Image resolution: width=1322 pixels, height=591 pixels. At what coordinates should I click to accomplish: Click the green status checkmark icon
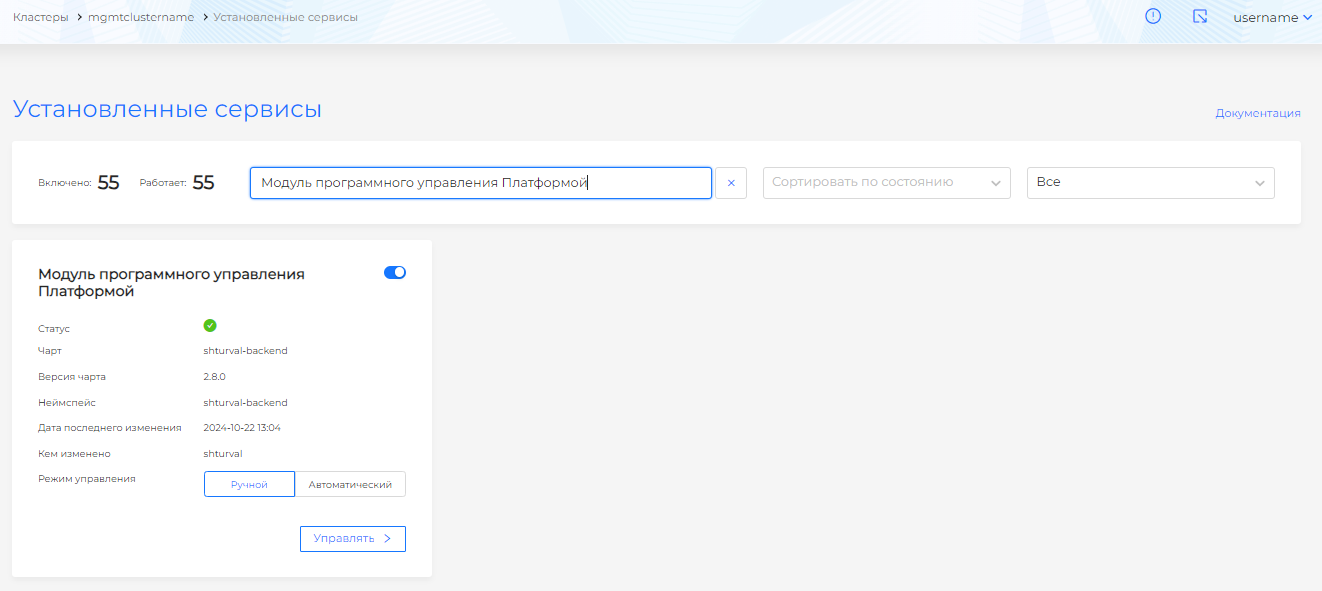pos(210,325)
